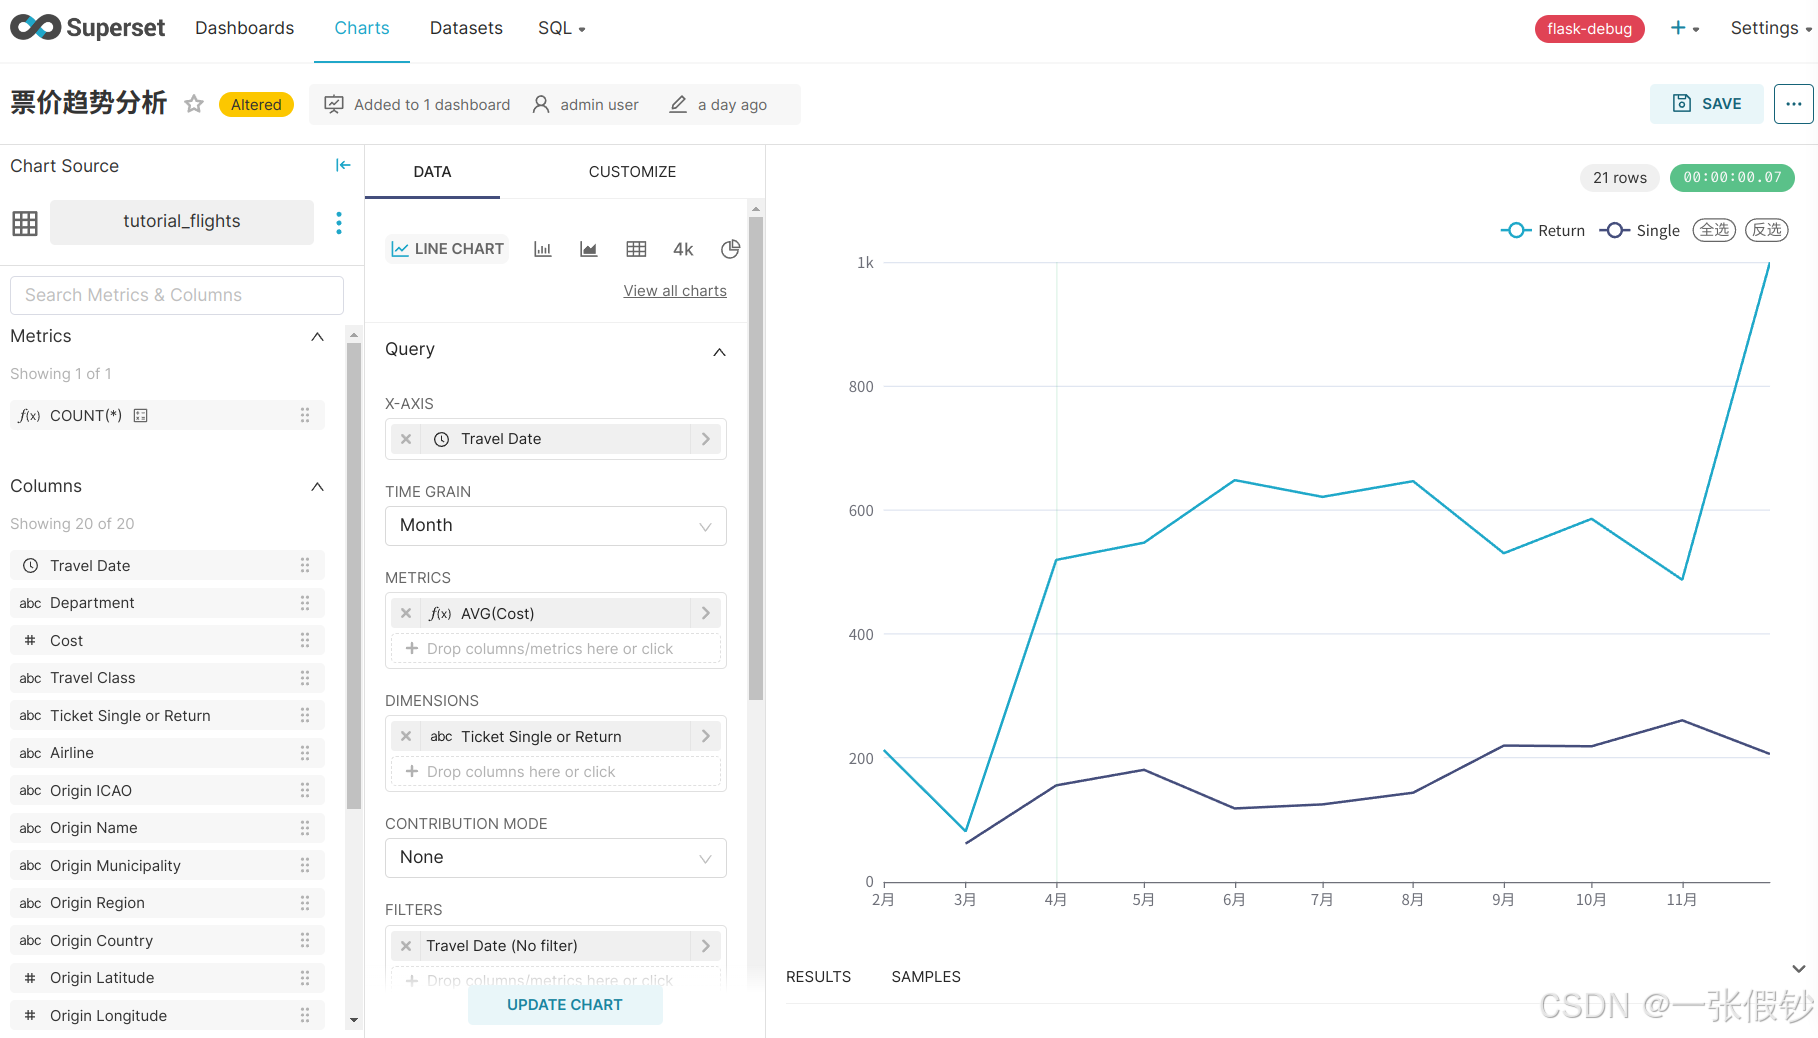Open the Time Grain Month dropdown
The image size is (1818, 1038).
(x=555, y=526)
